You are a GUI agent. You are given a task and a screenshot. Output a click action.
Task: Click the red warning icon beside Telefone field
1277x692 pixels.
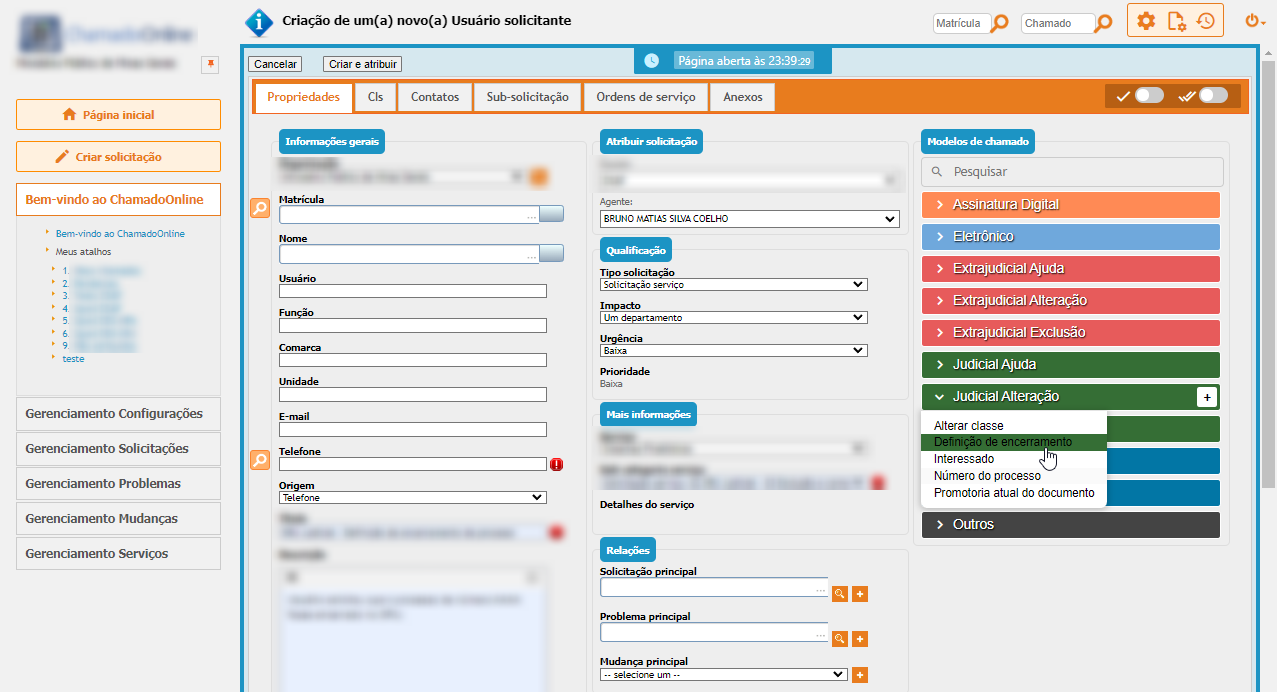point(557,464)
